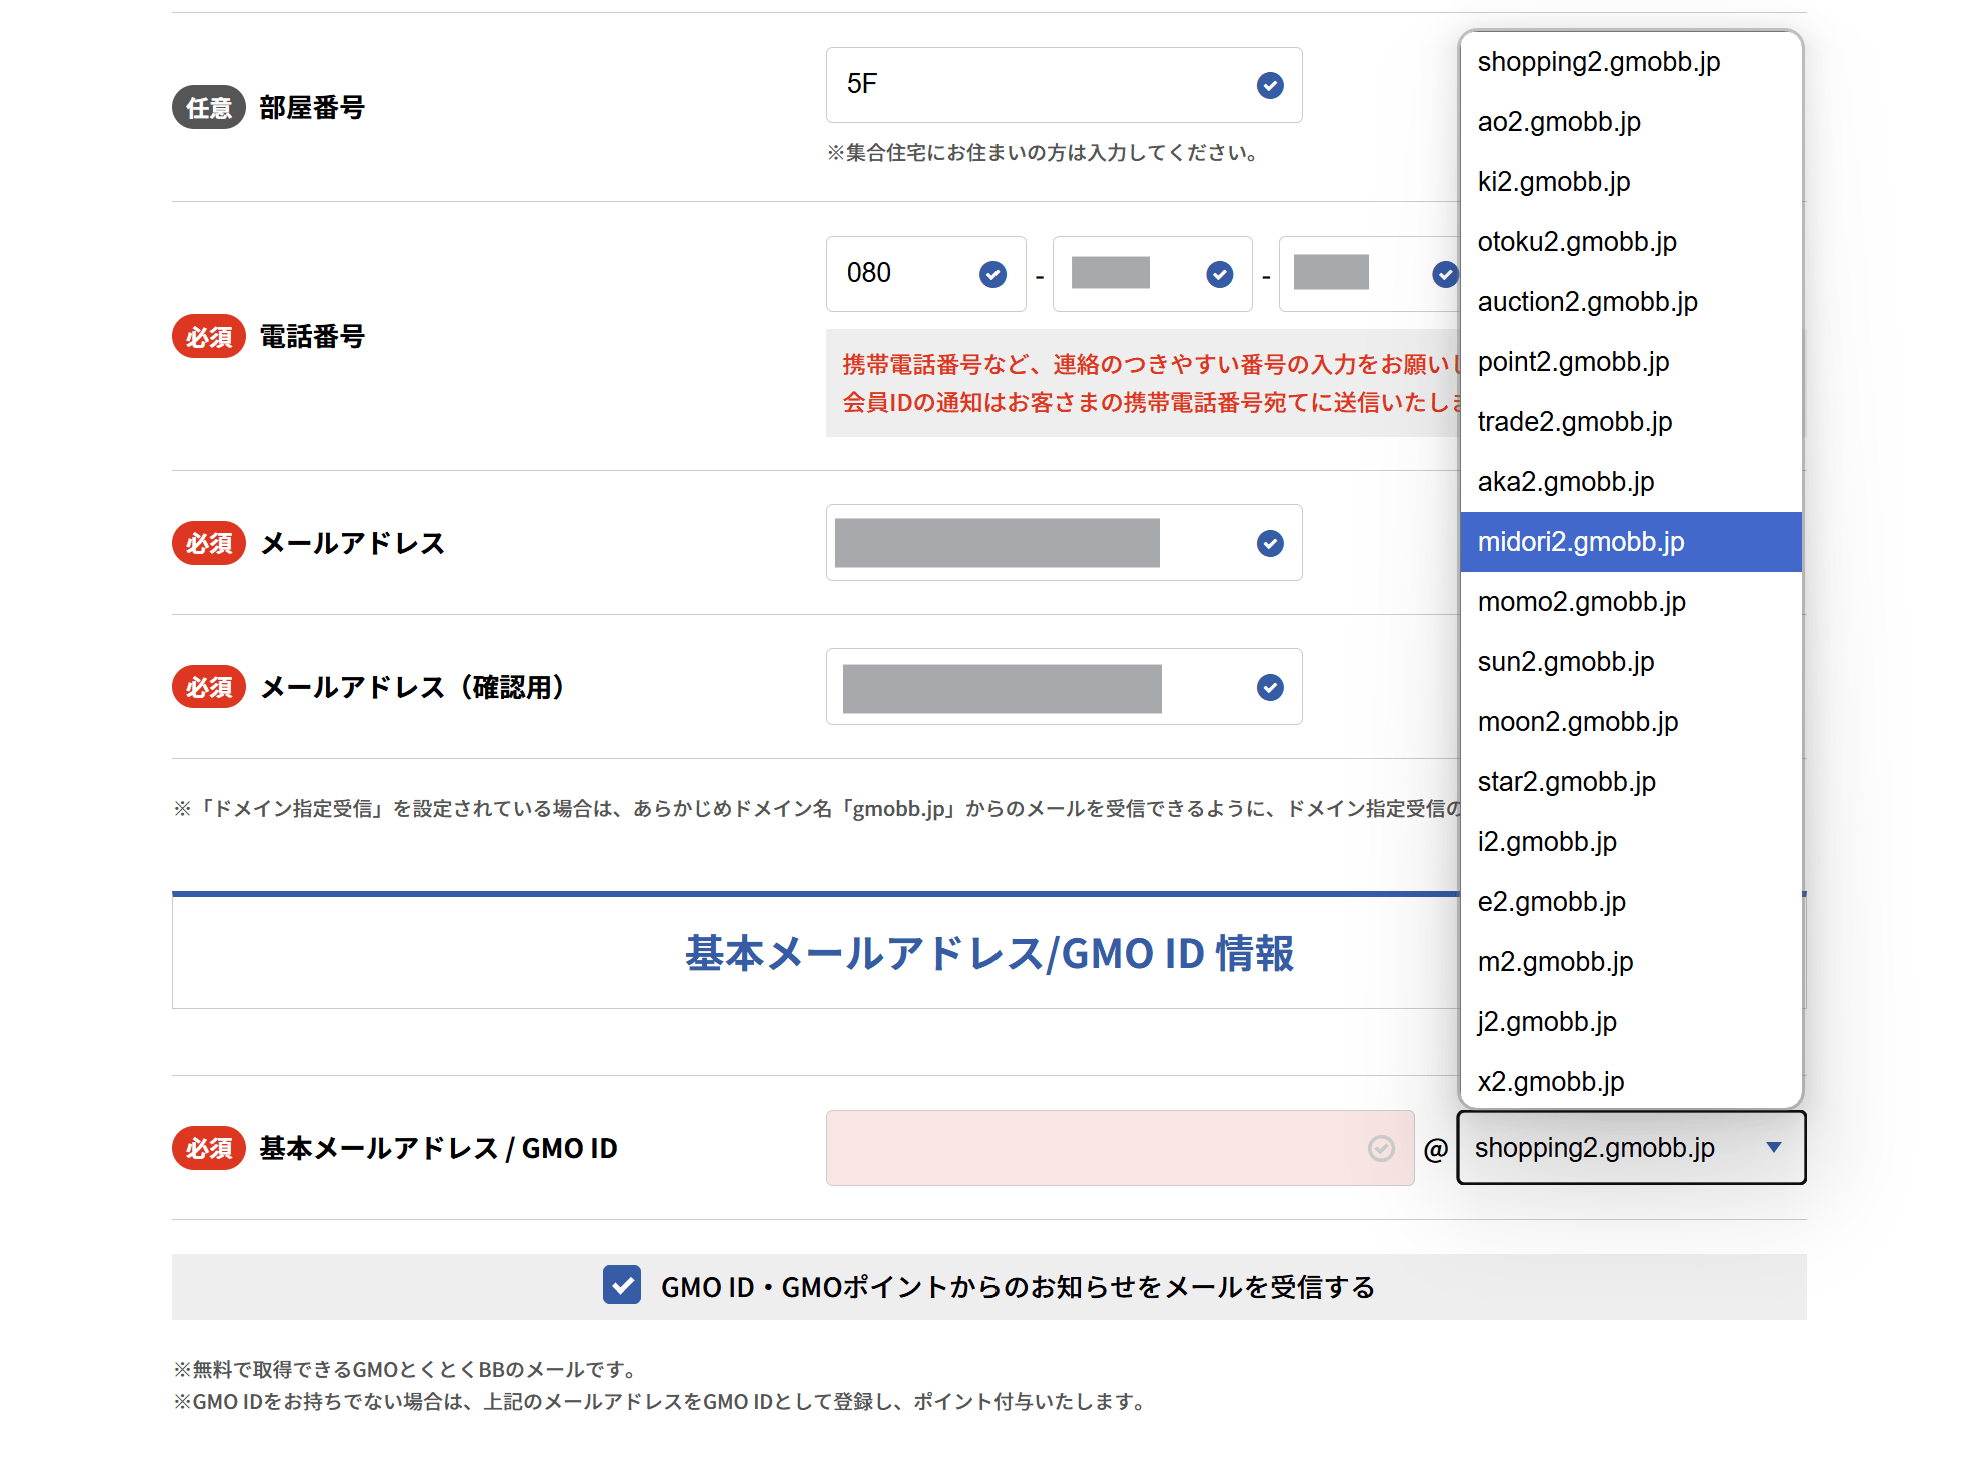The width and height of the screenshot is (1985, 1457).
Task: Click the メールアドレス（確認用） input field
Action: [x=1064, y=687]
